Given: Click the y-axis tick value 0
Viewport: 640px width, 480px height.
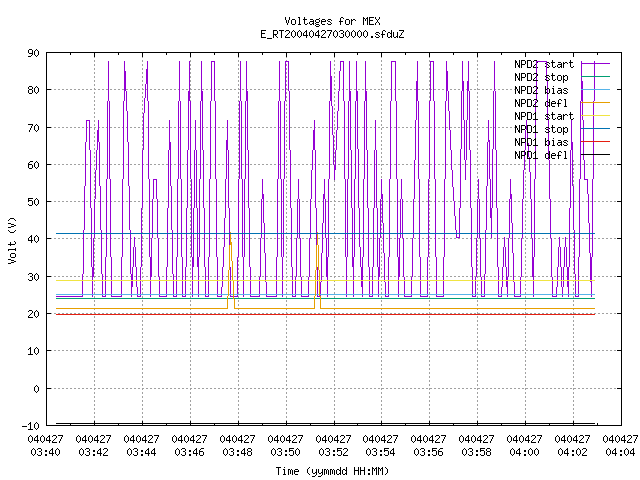Looking at the screenshot, I should 37,389.
